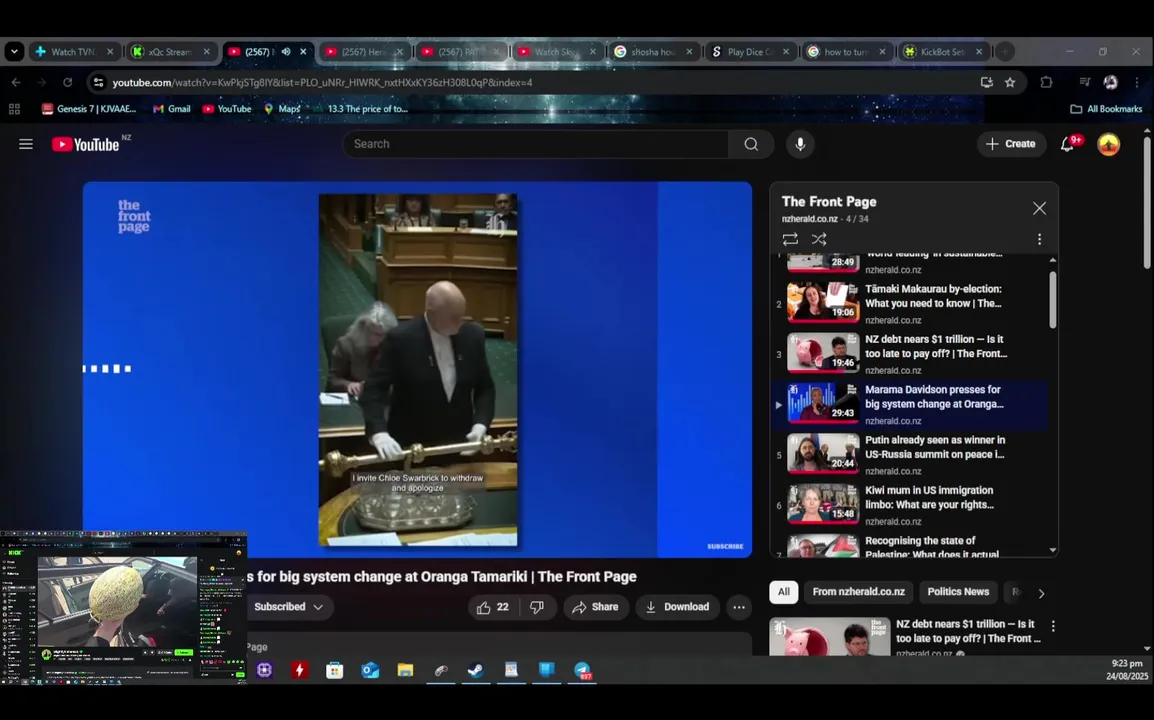Open Chrome profile avatar
The height and width of the screenshot is (720, 1154).
pyautogui.click(x=1111, y=82)
